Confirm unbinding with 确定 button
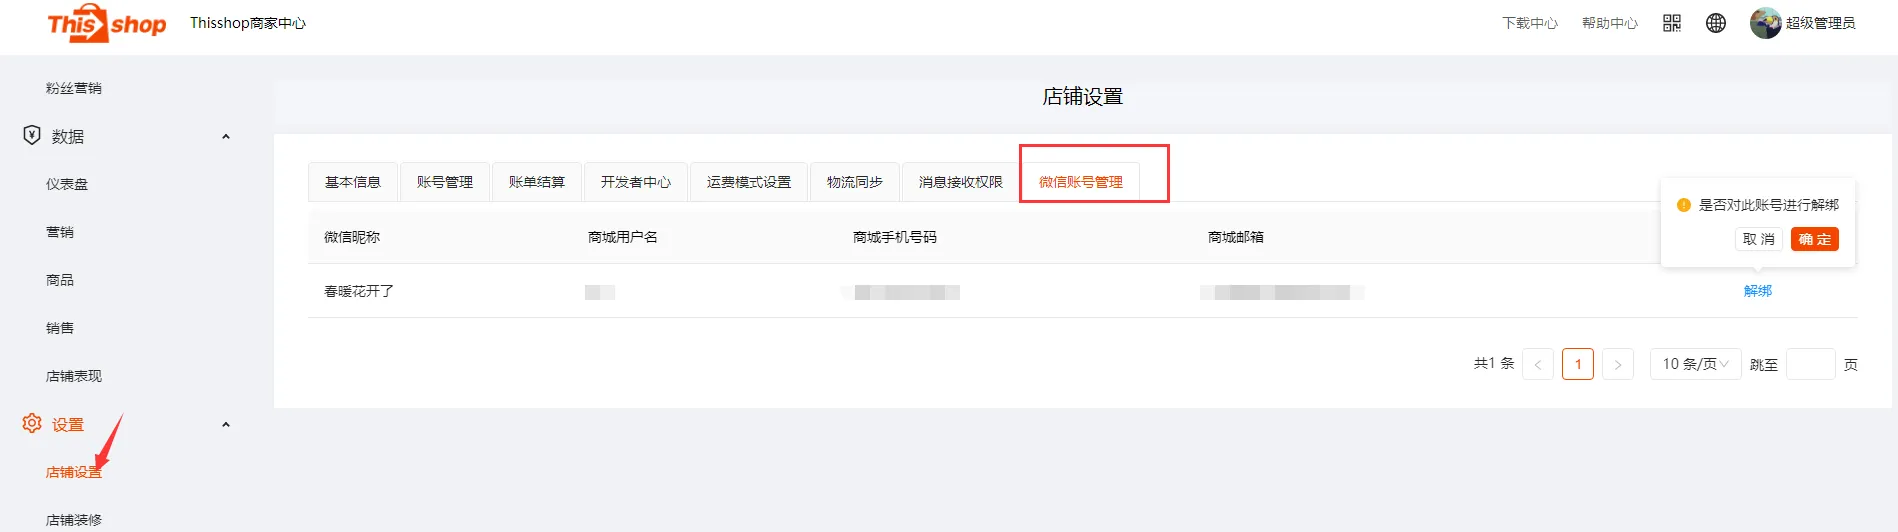 pos(1815,239)
